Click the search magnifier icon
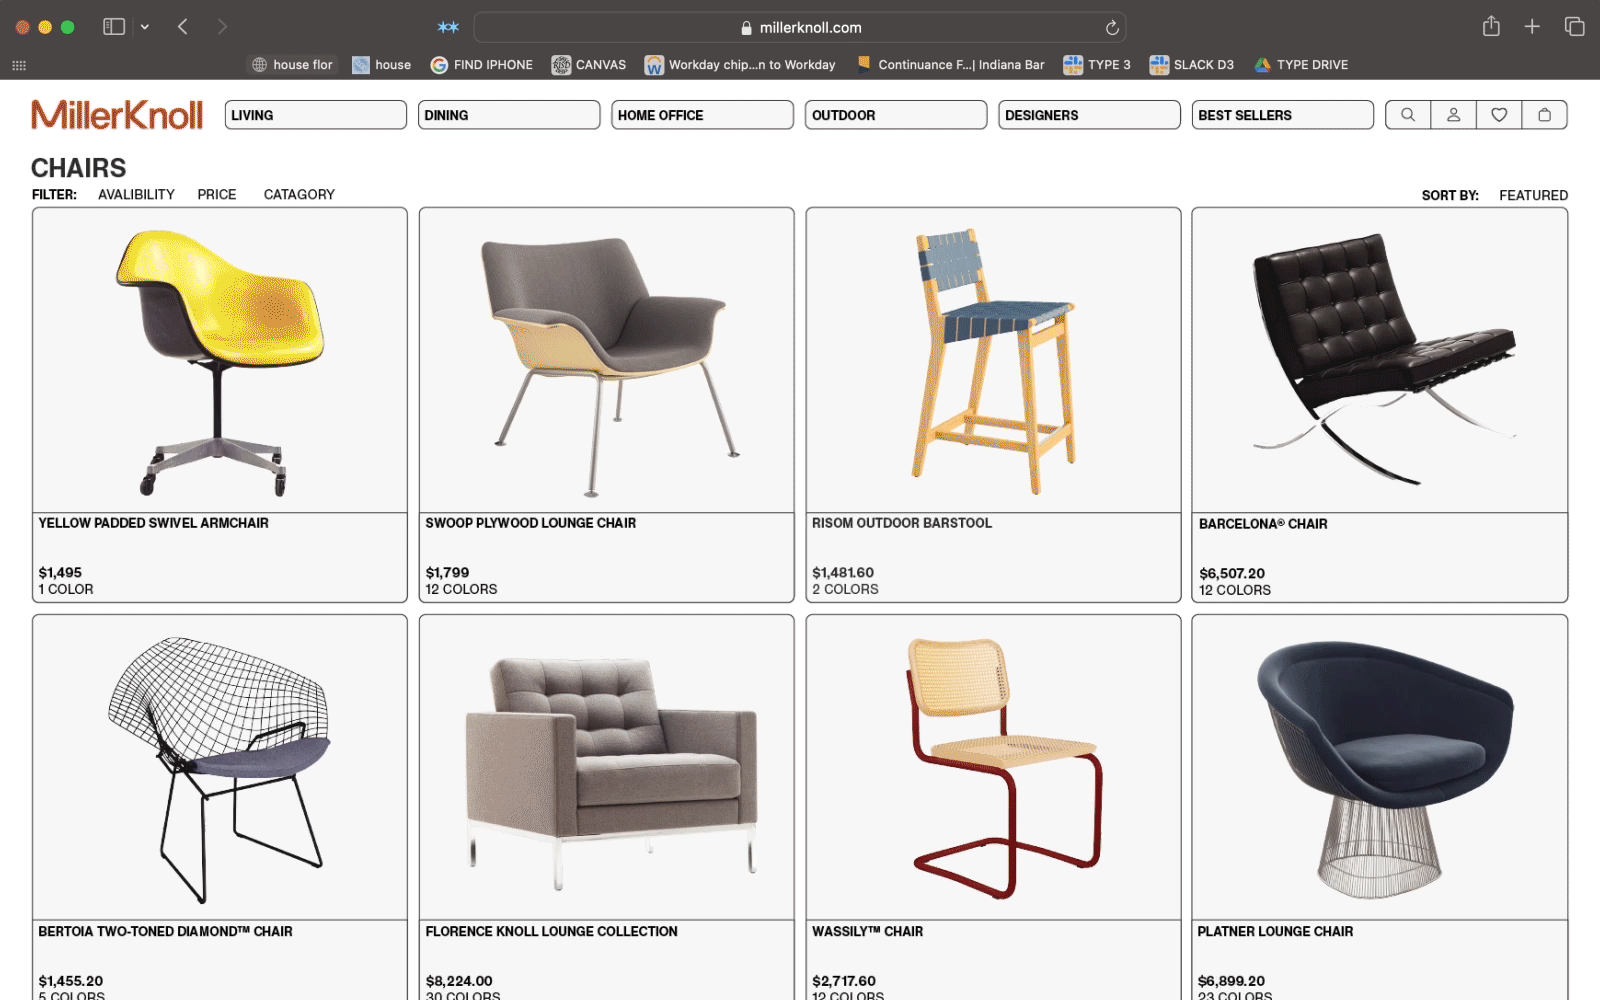 tap(1408, 115)
